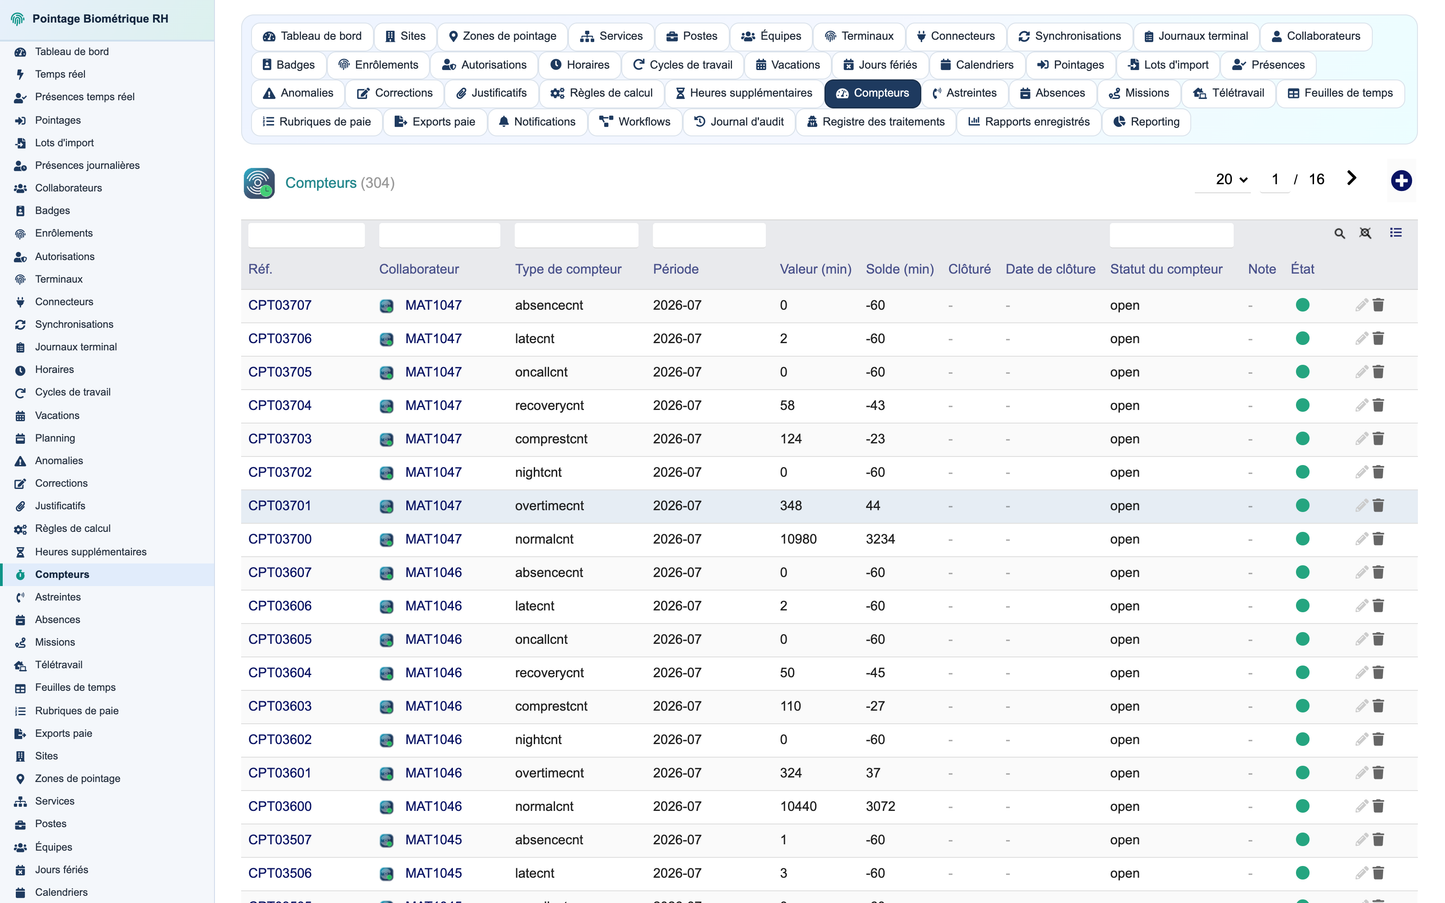This screenshot has height=903, width=1445.
Task: Select the Reporting tab
Action: coord(1146,122)
